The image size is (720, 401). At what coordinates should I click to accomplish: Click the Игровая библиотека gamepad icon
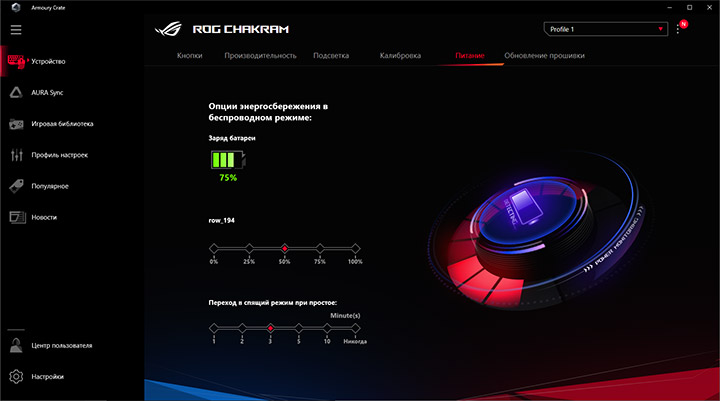pyautogui.click(x=16, y=124)
